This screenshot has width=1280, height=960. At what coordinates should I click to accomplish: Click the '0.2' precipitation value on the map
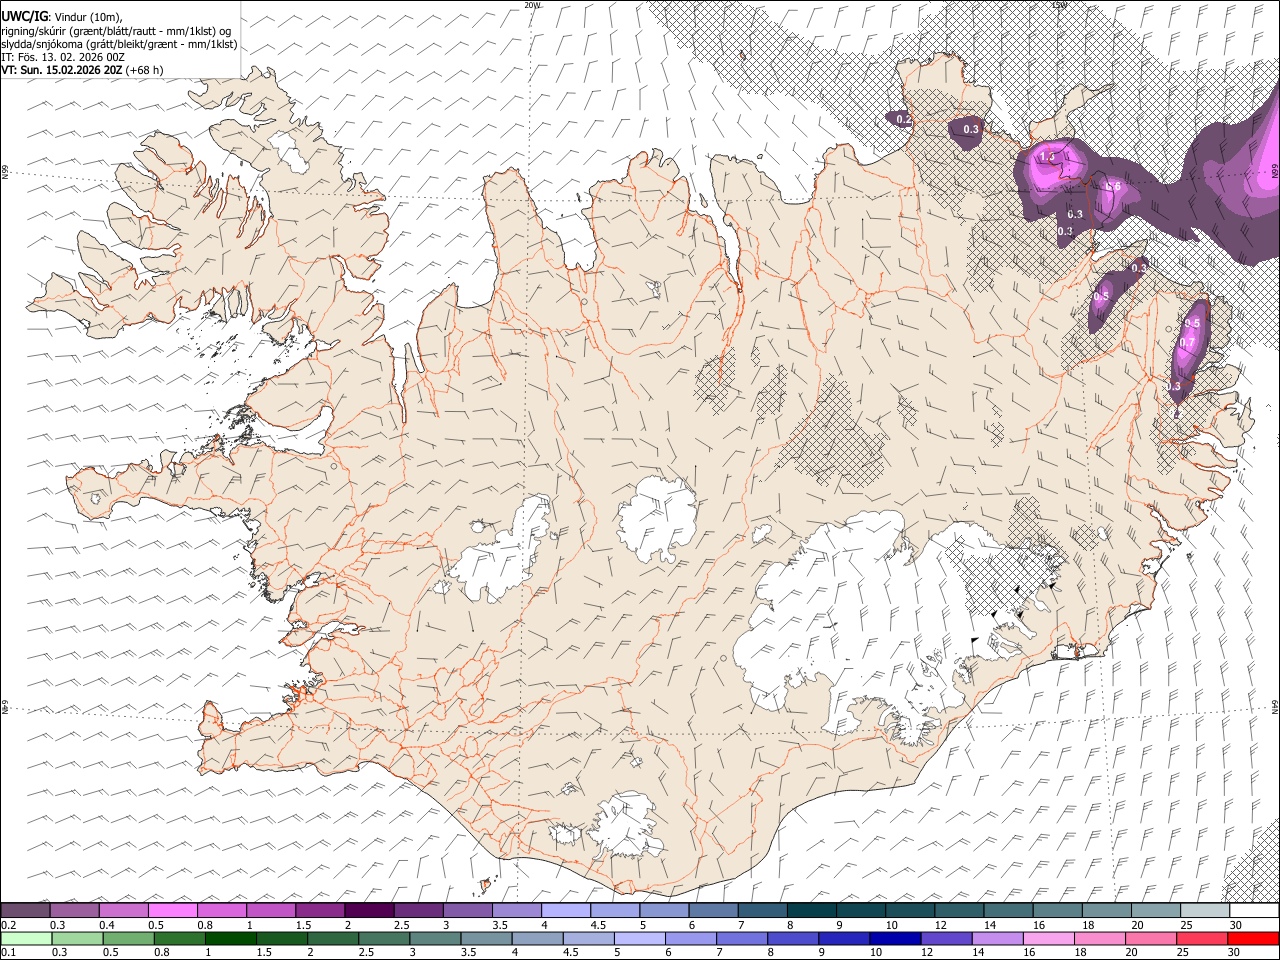pyautogui.click(x=904, y=119)
